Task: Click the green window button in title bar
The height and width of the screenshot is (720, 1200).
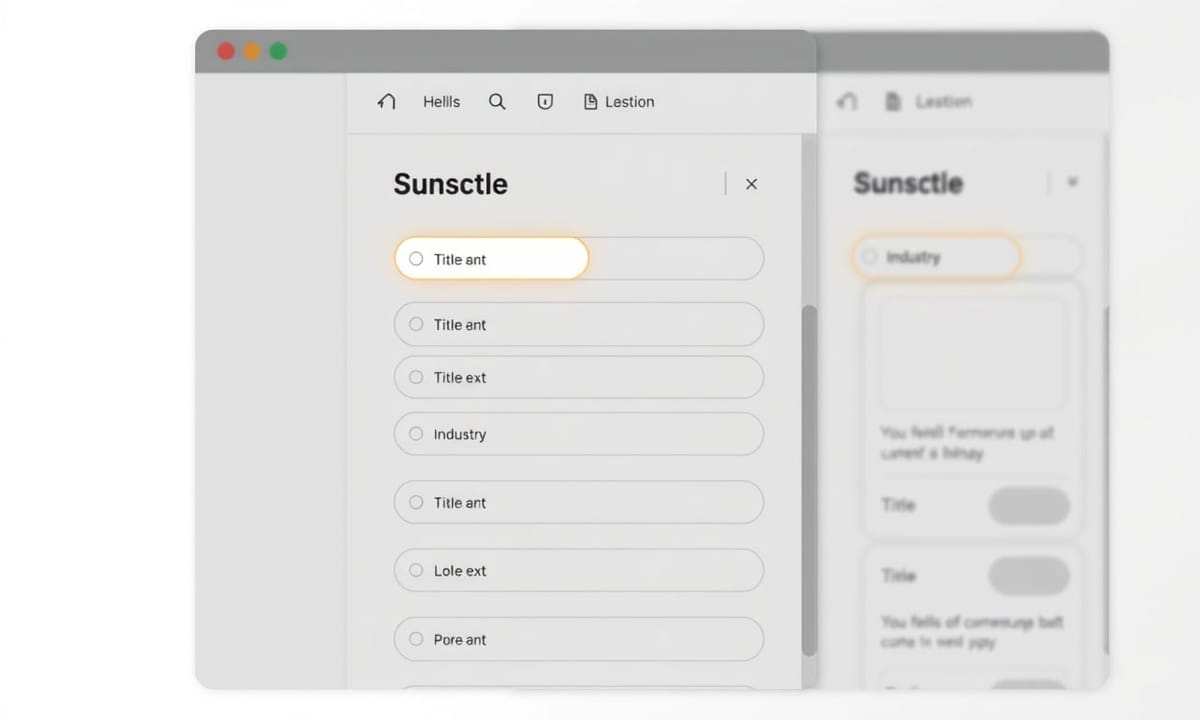Action: 278,51
